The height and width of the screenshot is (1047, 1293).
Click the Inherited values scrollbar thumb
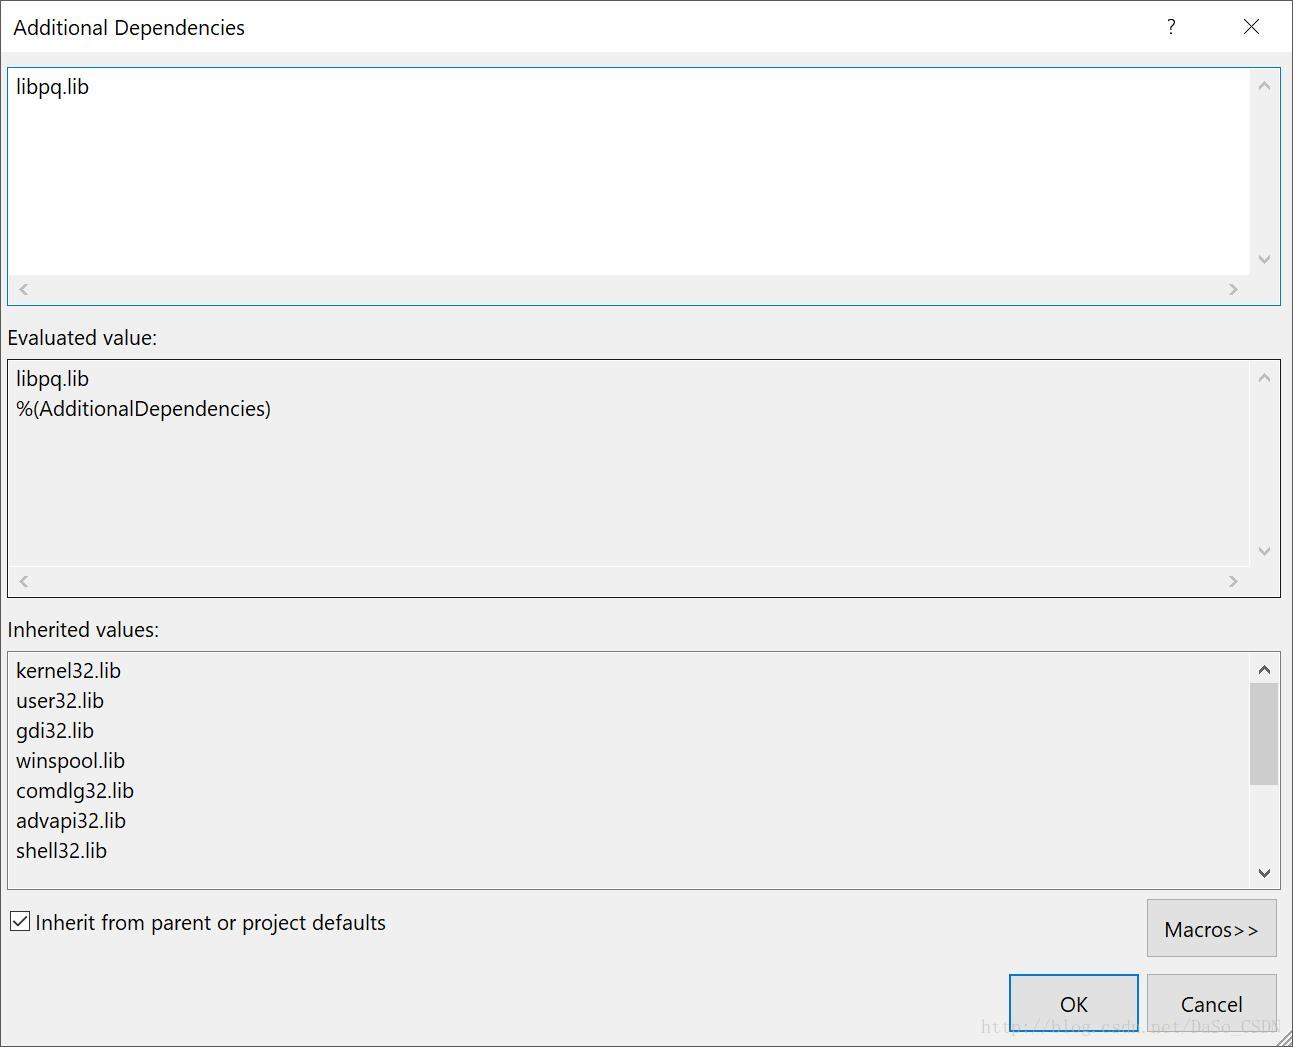[x=1264, y=734]
